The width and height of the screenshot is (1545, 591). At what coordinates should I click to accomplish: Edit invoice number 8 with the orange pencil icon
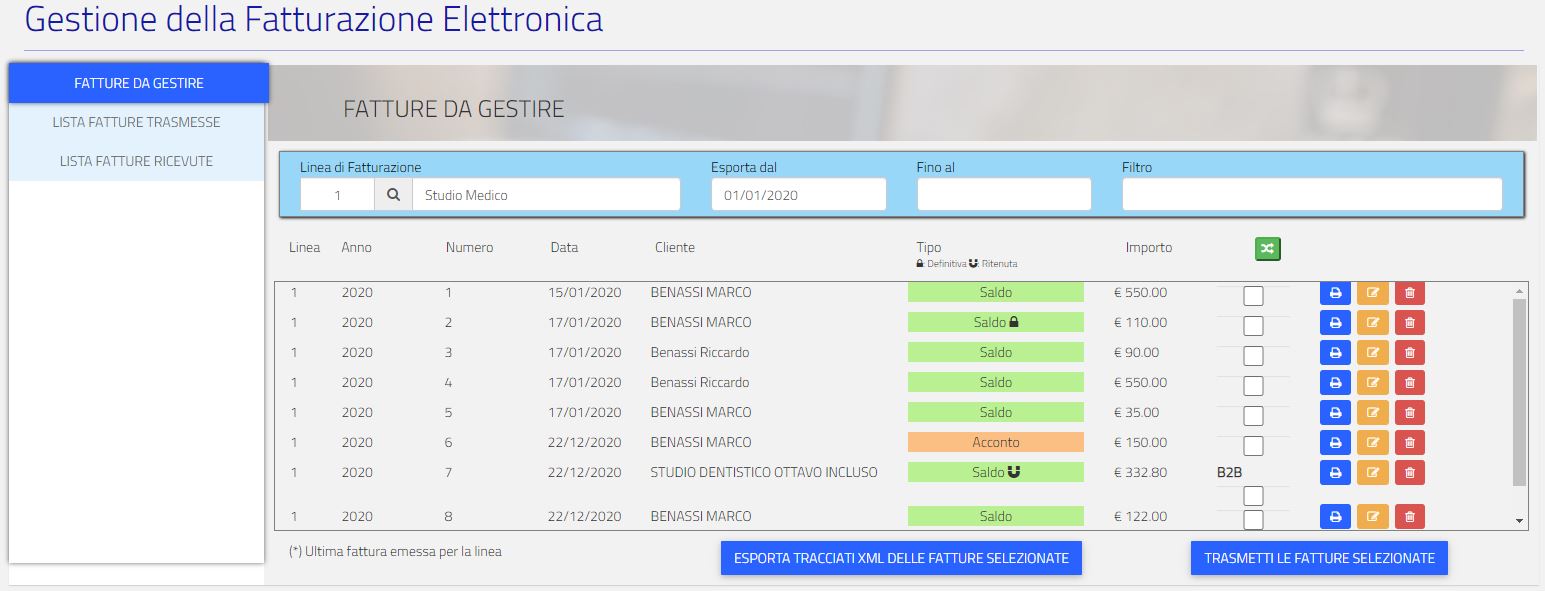tap(1372, 516)
